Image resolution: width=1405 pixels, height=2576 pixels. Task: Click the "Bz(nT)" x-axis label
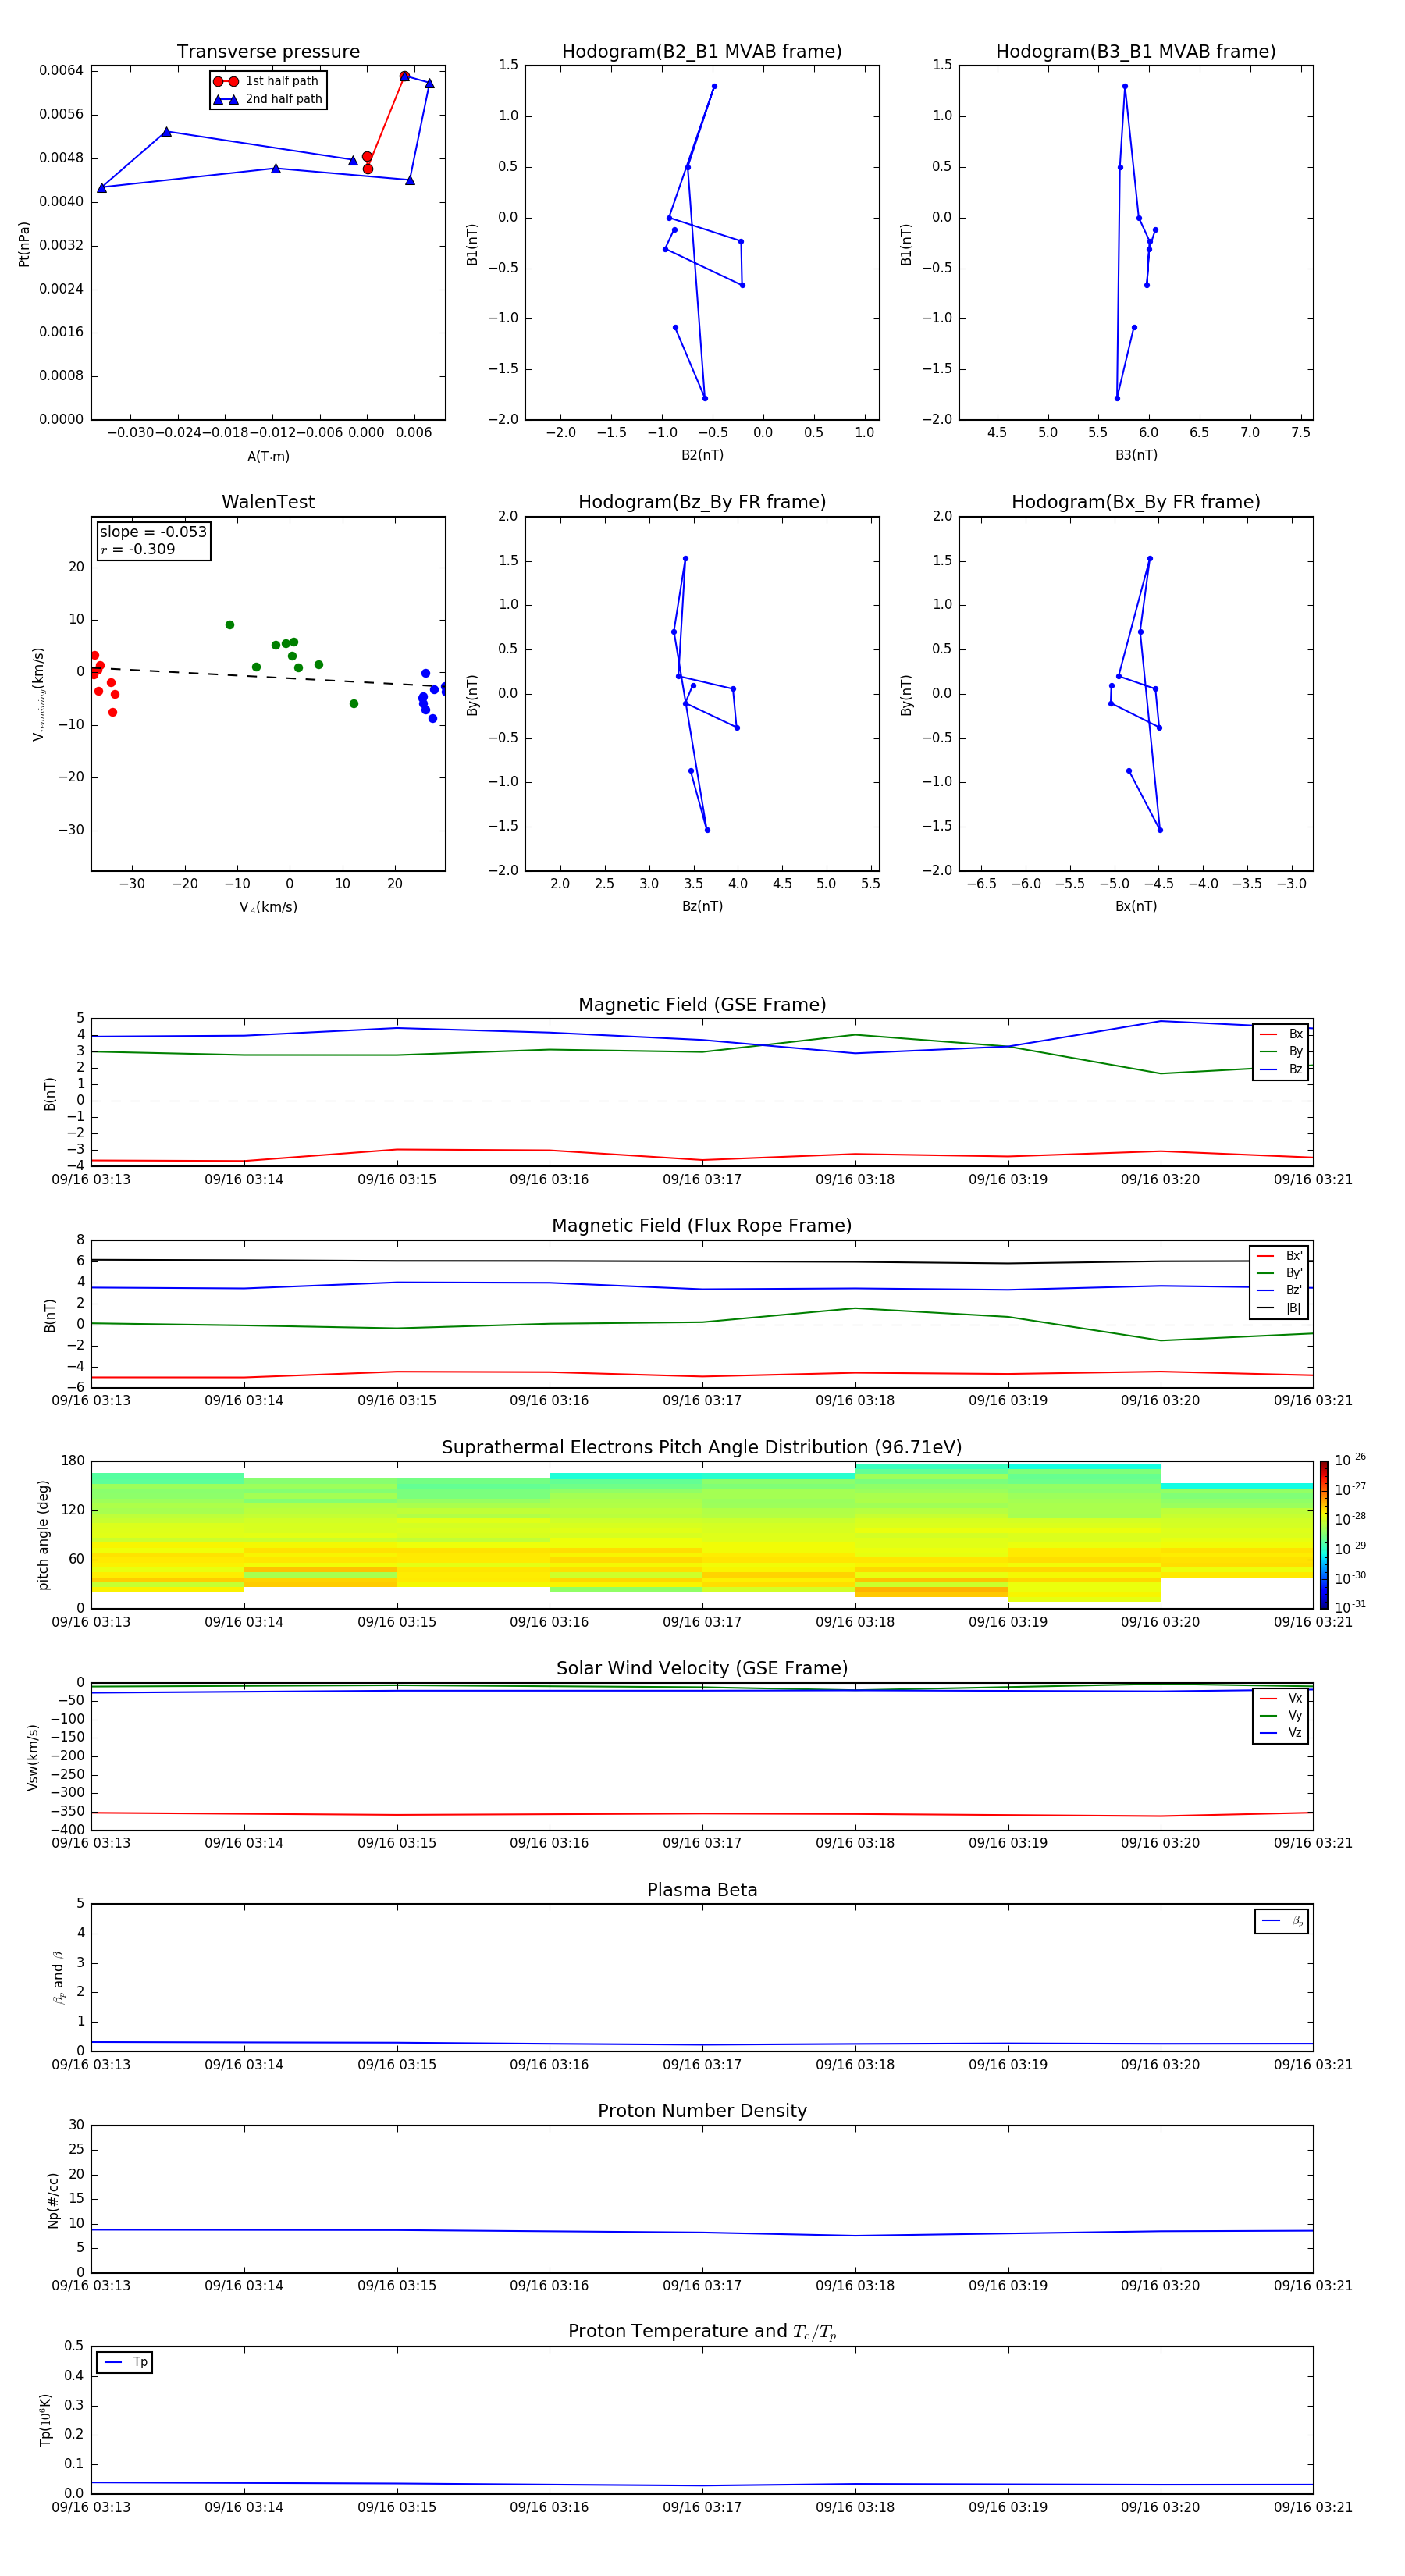[702, 906]
